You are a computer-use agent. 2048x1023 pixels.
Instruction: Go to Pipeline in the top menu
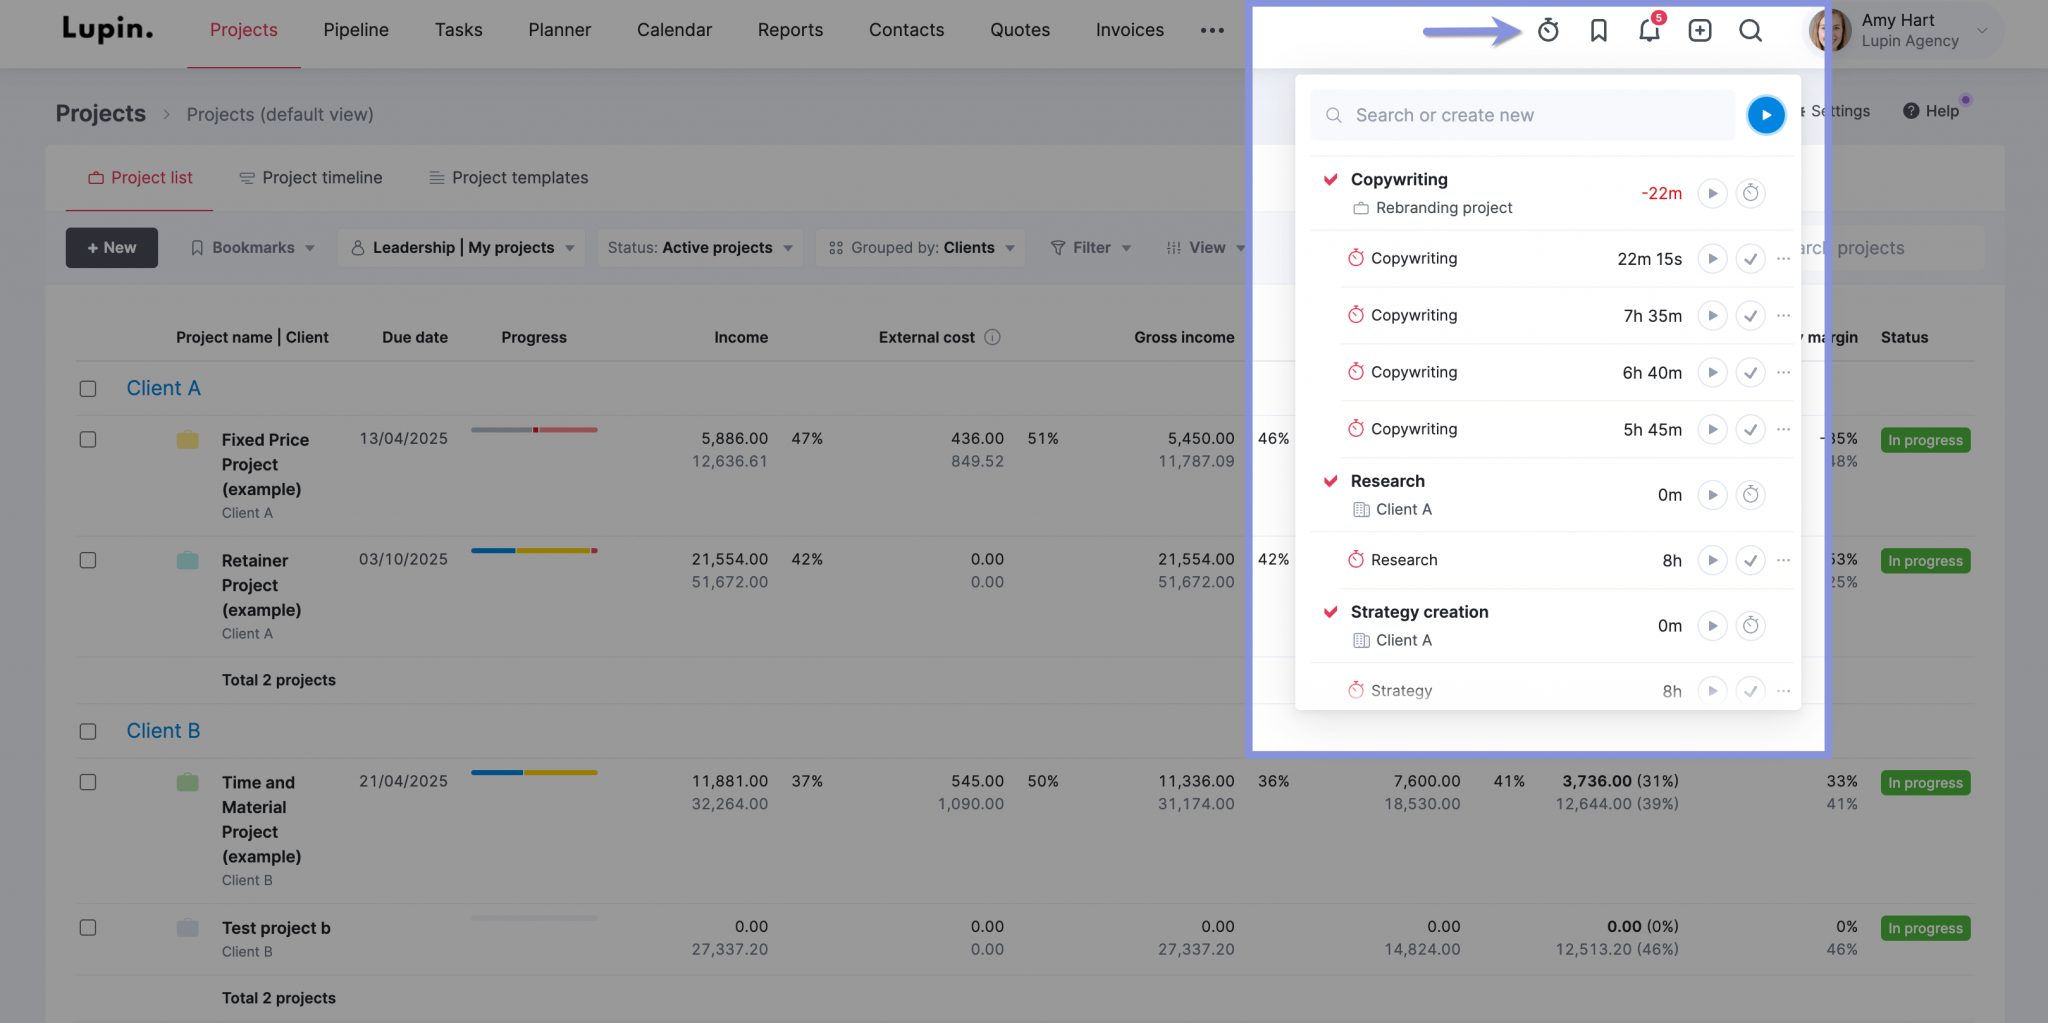point(356,30)
